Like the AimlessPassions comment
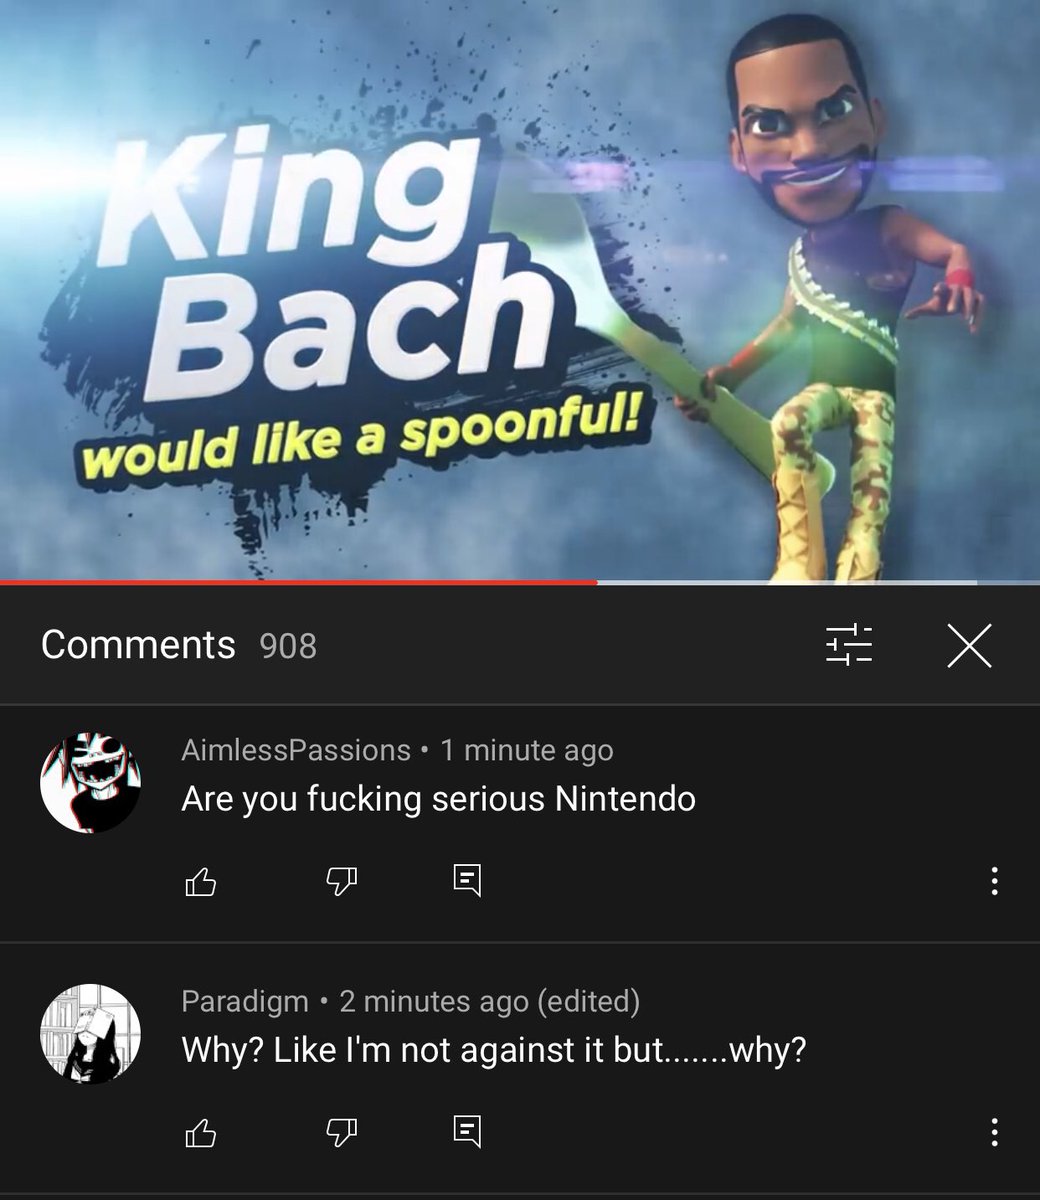 pyautogui.click(x=201, y=881)
